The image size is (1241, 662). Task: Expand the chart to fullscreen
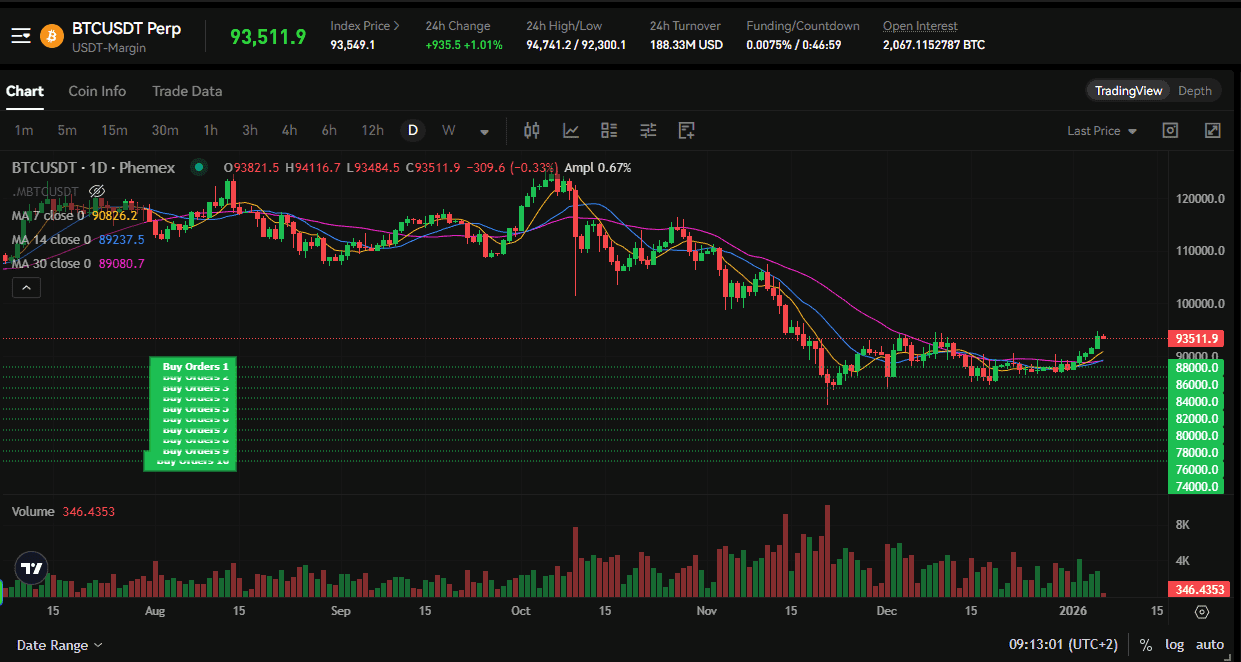pos(1212,130)
